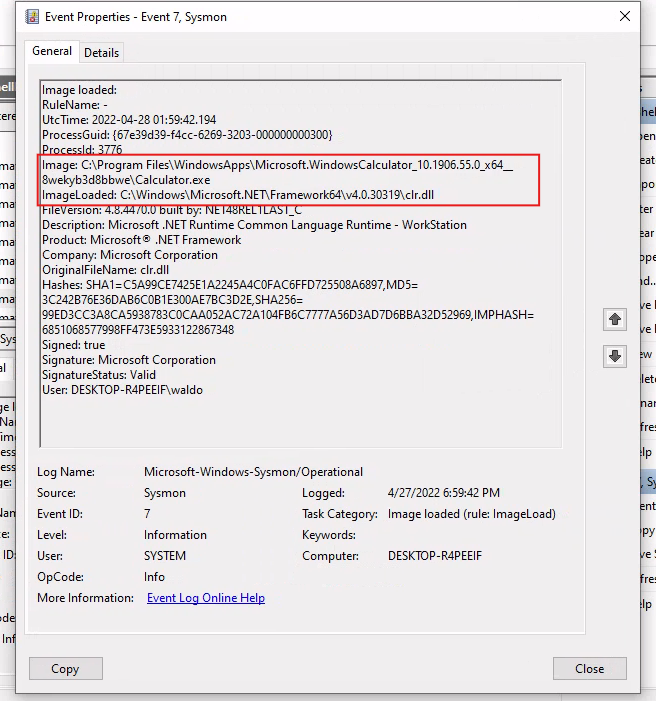Image resolution: width=656 pixels, height=701 pixels.
Task: Click the SHA256 hash value line
Action: [288, 315]
